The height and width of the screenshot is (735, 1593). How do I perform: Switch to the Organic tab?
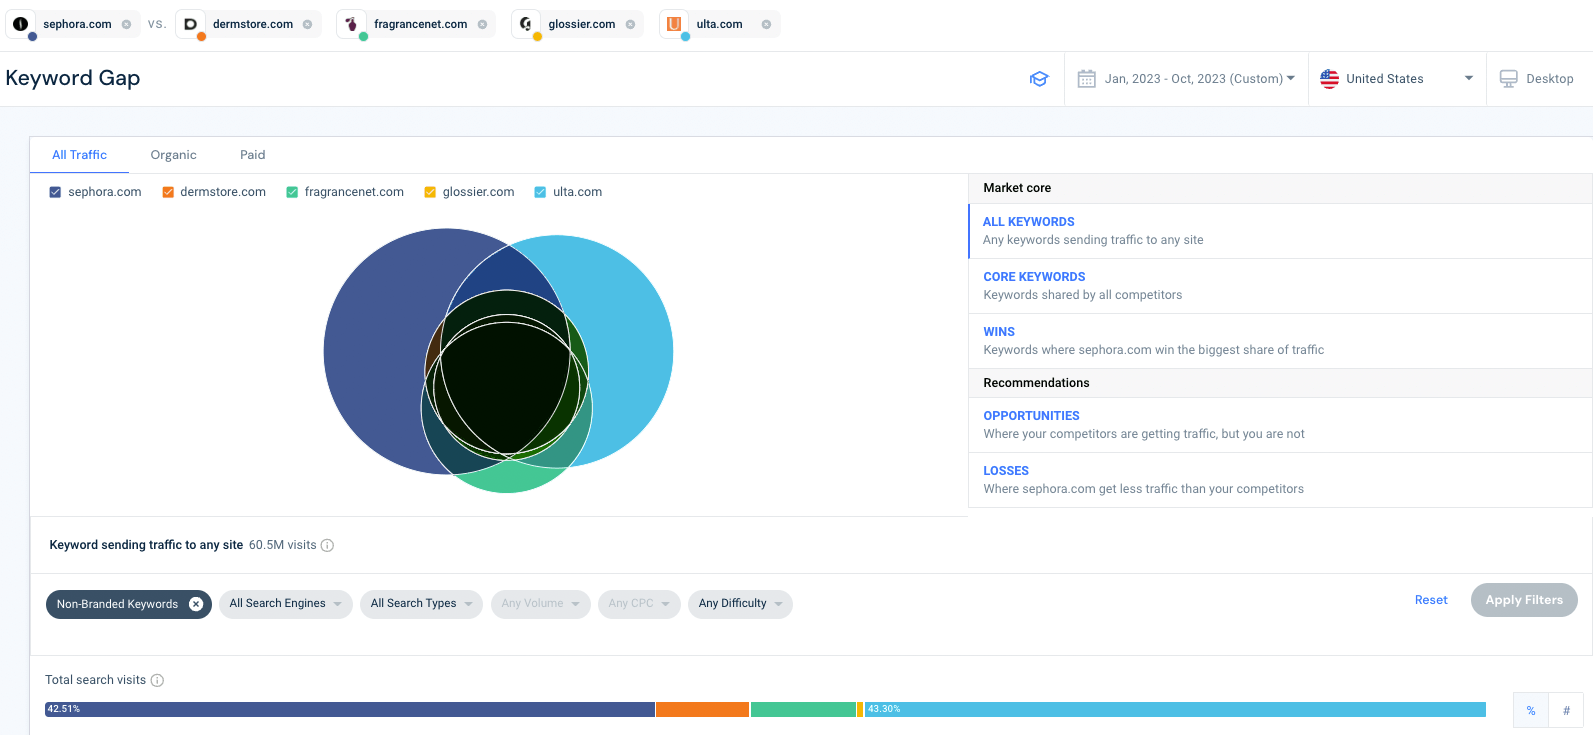click(173, 155)
